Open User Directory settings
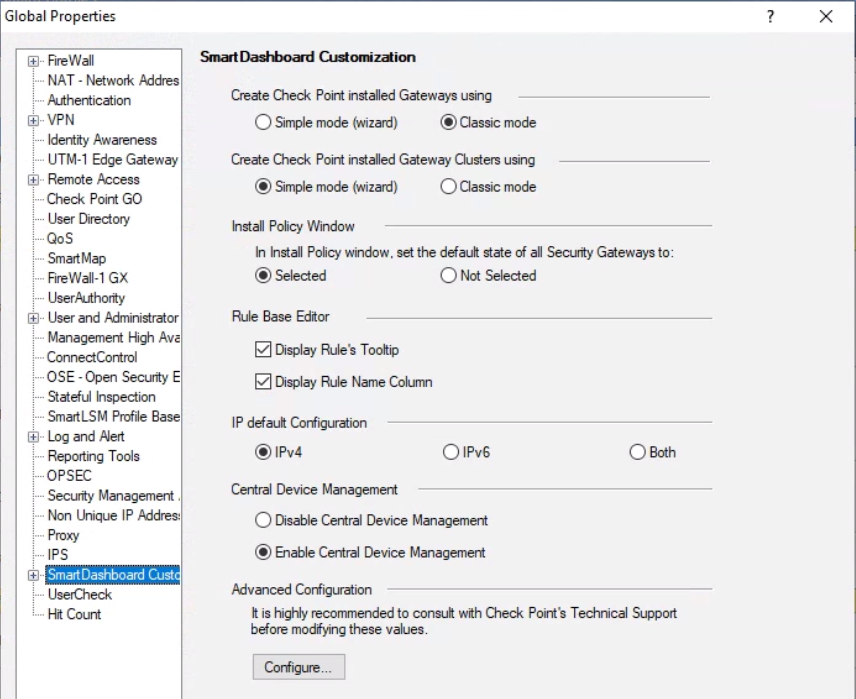Viewport: 856px width, 699px height. click(88, 218)
